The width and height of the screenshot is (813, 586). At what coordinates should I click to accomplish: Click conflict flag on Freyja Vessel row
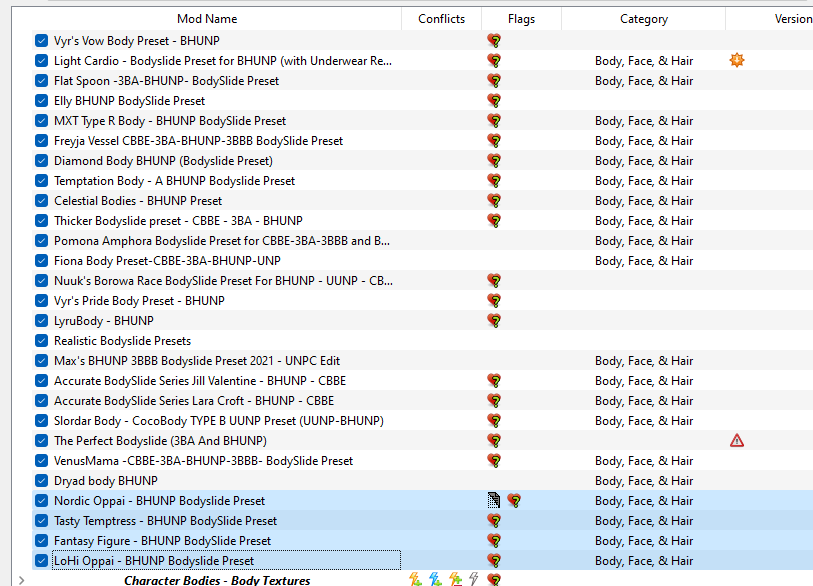pyautogui.click(x=495, y=141)
